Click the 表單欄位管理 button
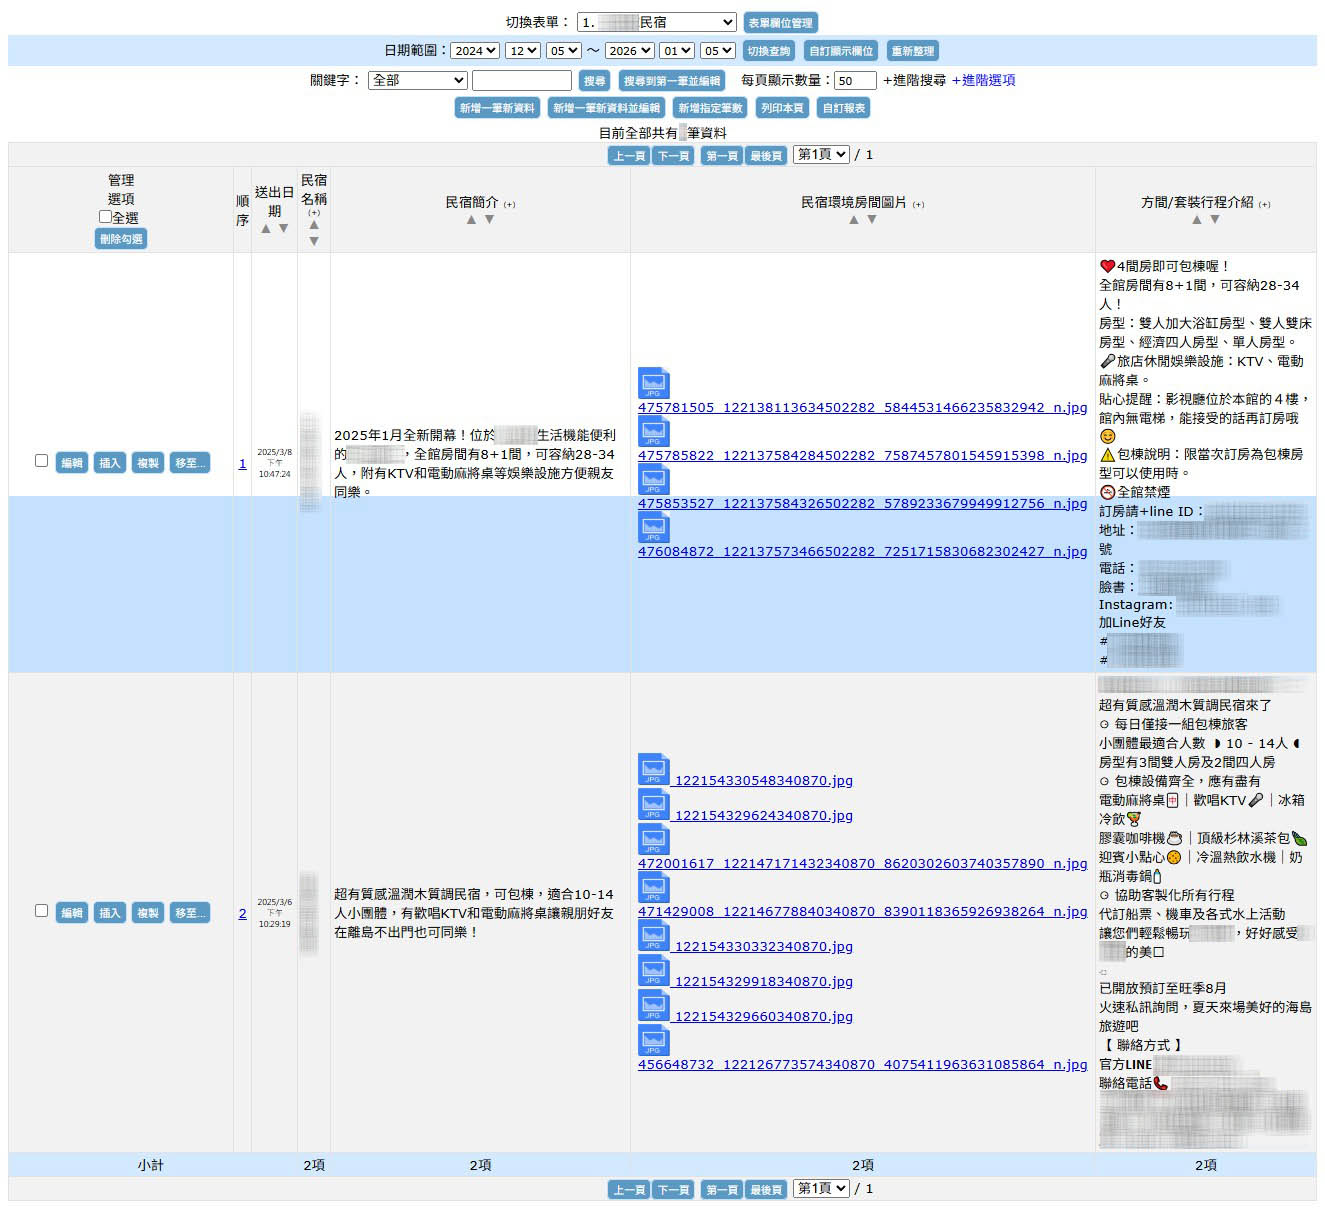Image resolution: width=1325 pixels, height=1222 pixels. 781,22
